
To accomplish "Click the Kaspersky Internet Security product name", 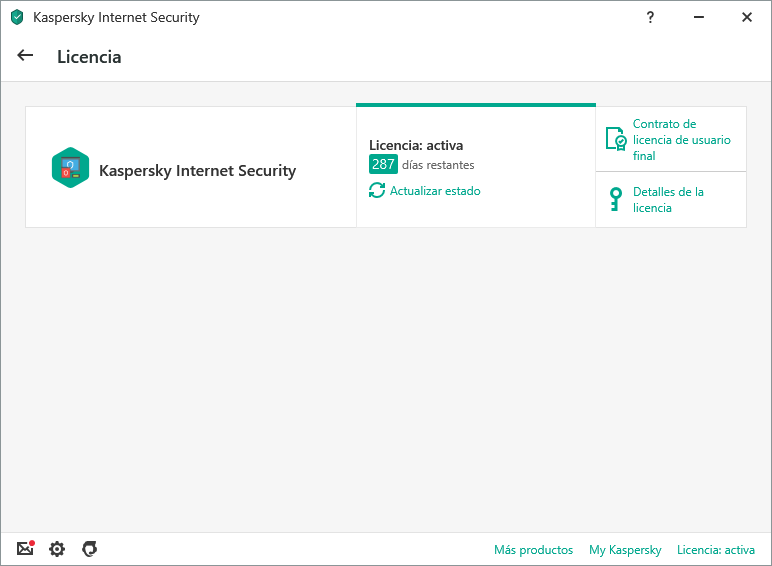I will click(x=197, y=170).
